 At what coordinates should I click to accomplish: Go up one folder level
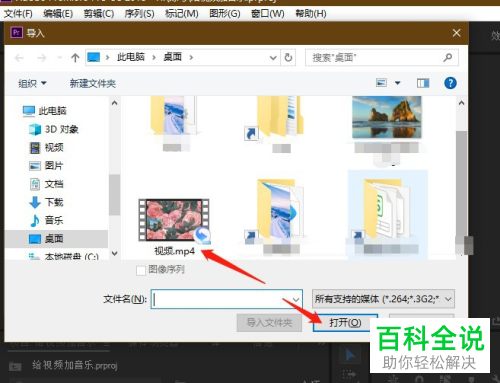[x=75, y=58]
